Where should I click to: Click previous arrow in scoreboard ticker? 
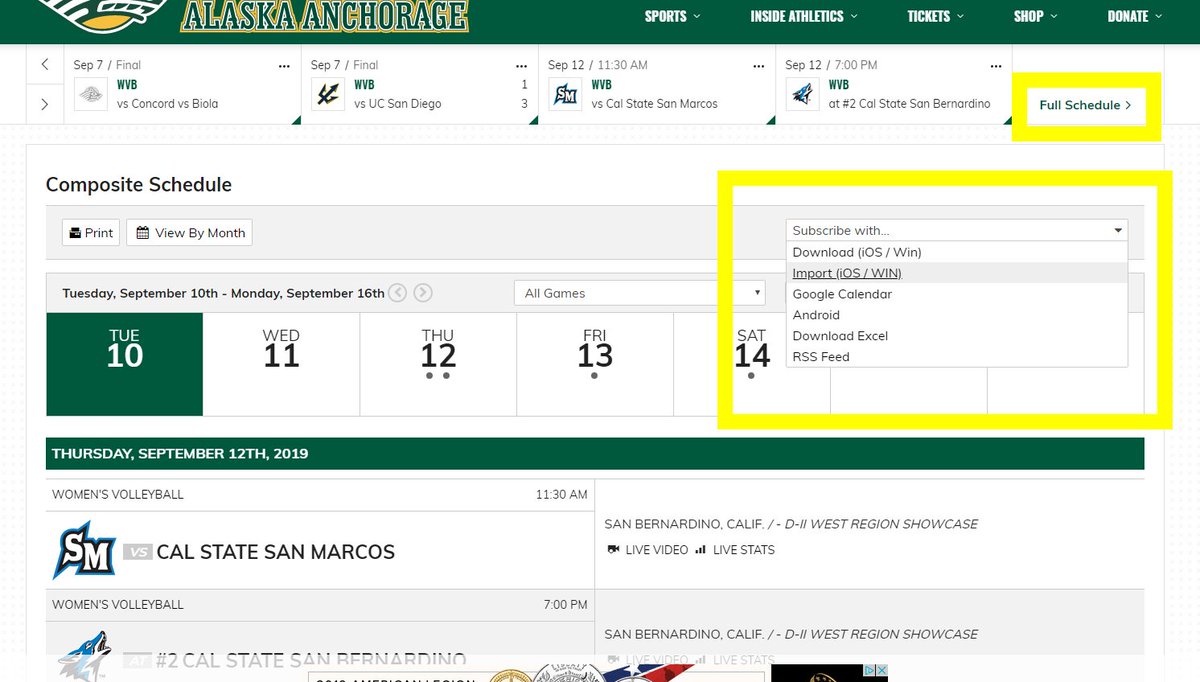click(45, 65)
